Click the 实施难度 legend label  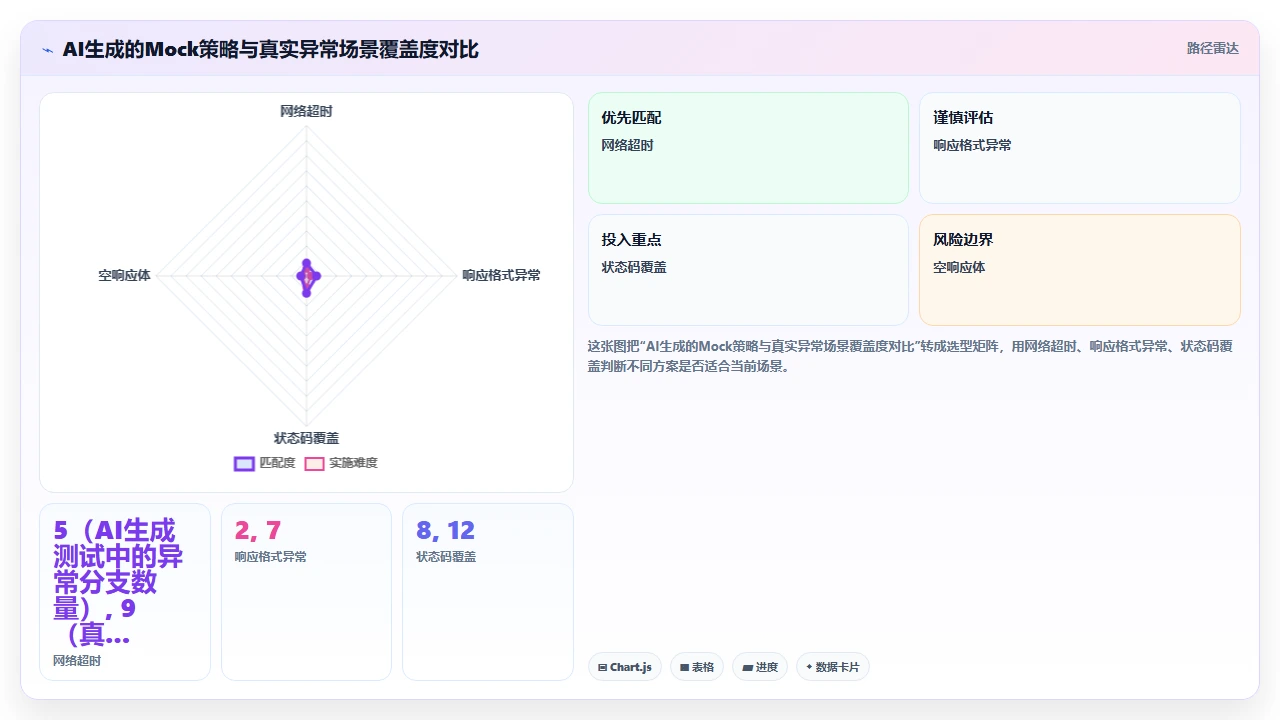click(353, 463)
